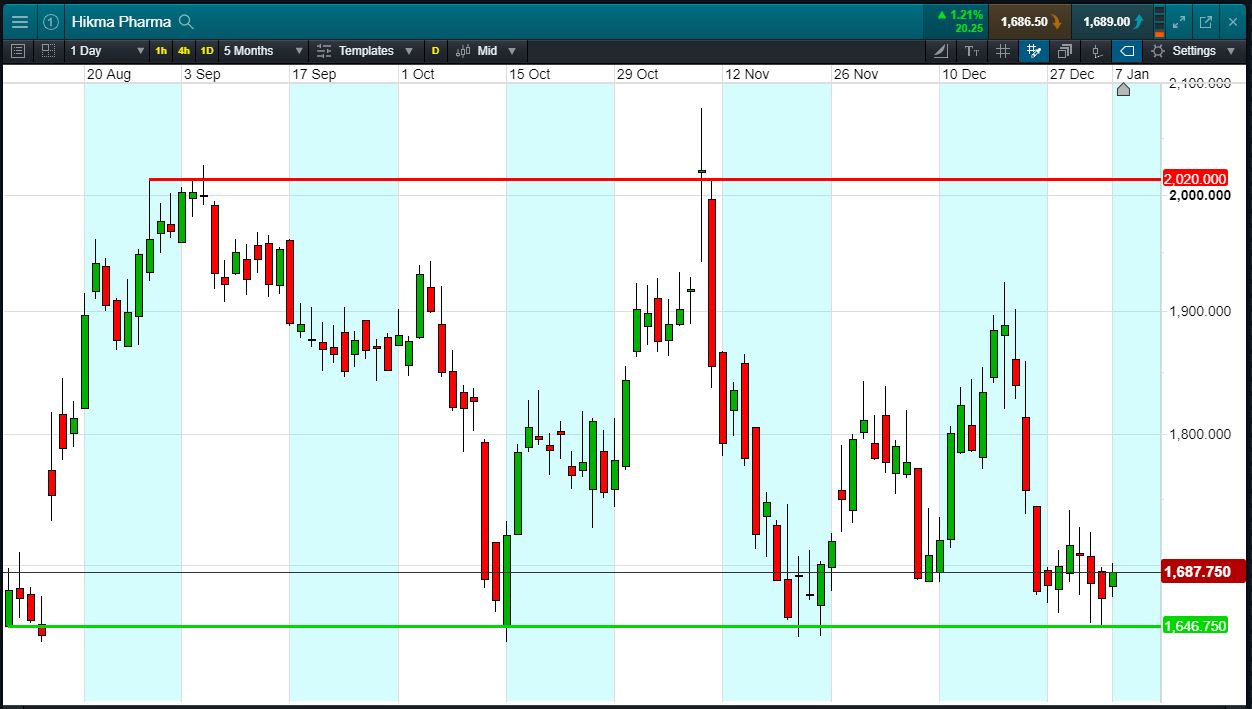
Task: Open the Mid price type dropdown
Action: (x=487, y=51)
